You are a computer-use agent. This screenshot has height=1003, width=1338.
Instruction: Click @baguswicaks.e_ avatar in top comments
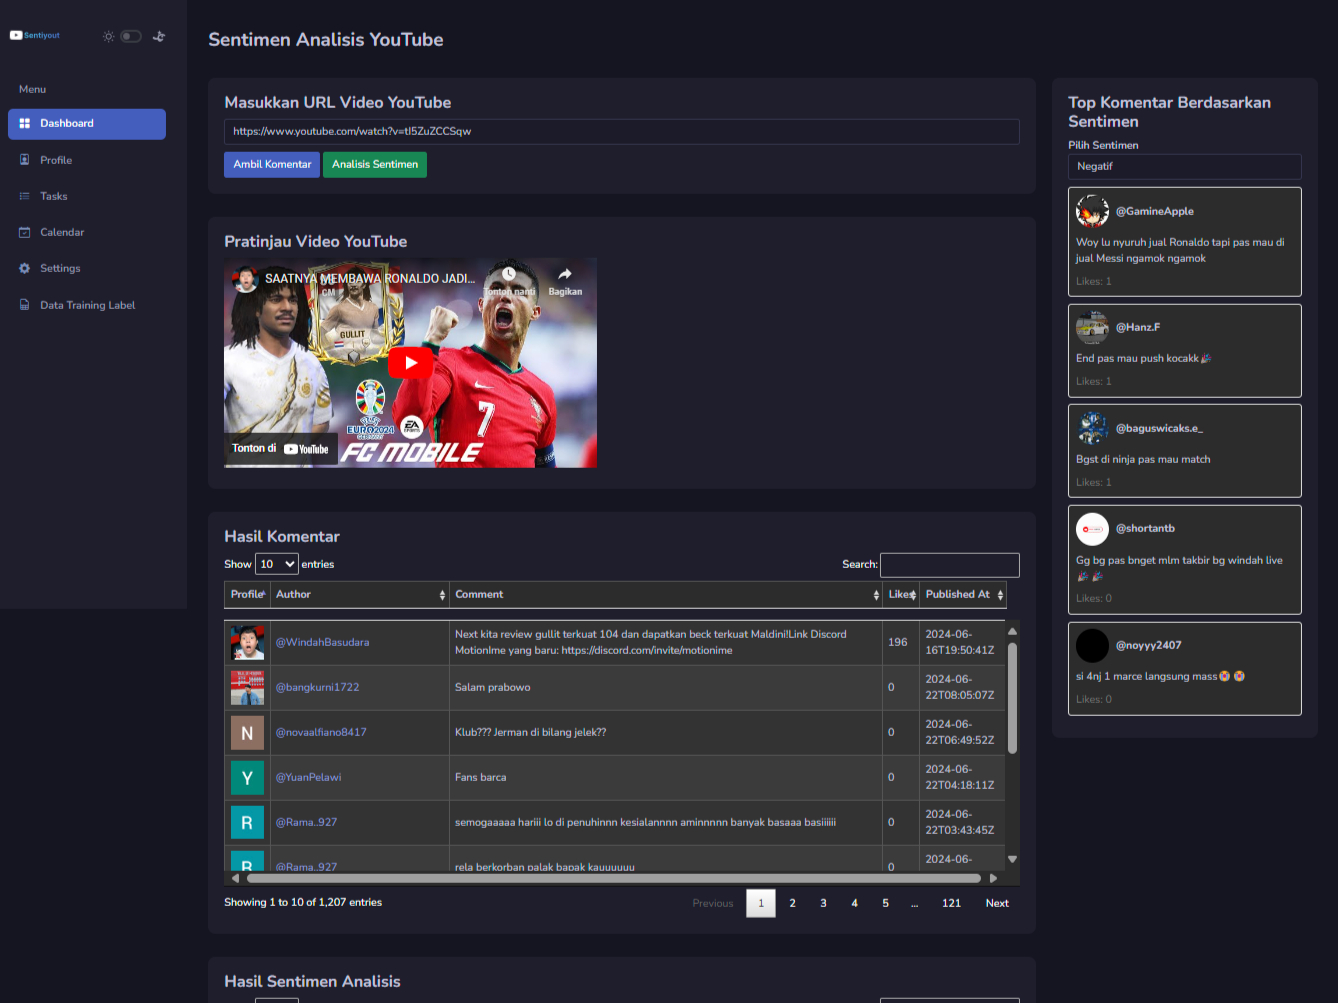point(1092,428)
